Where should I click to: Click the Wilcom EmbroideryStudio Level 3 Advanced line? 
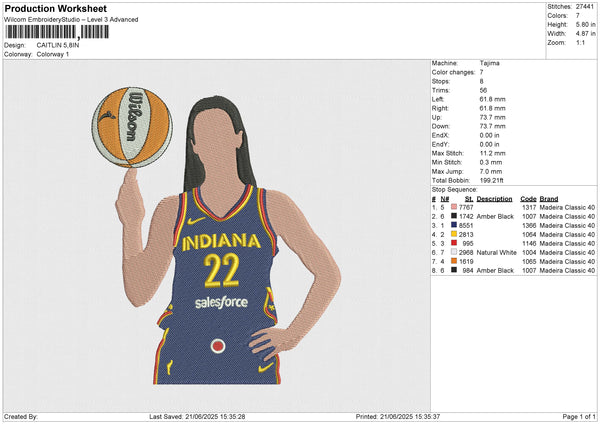point(71,20)
